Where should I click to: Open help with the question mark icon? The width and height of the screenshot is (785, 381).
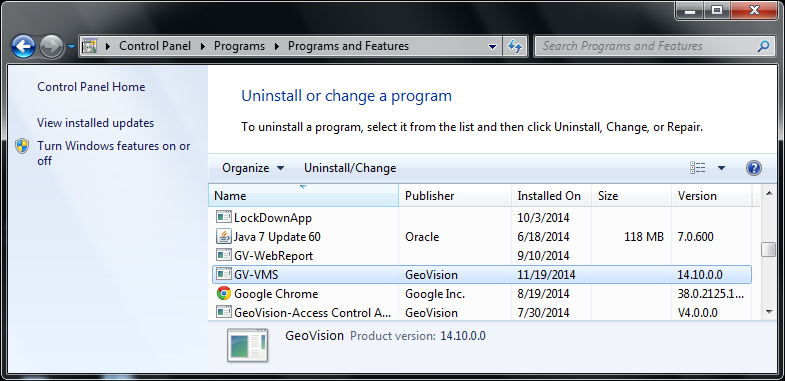753,168
